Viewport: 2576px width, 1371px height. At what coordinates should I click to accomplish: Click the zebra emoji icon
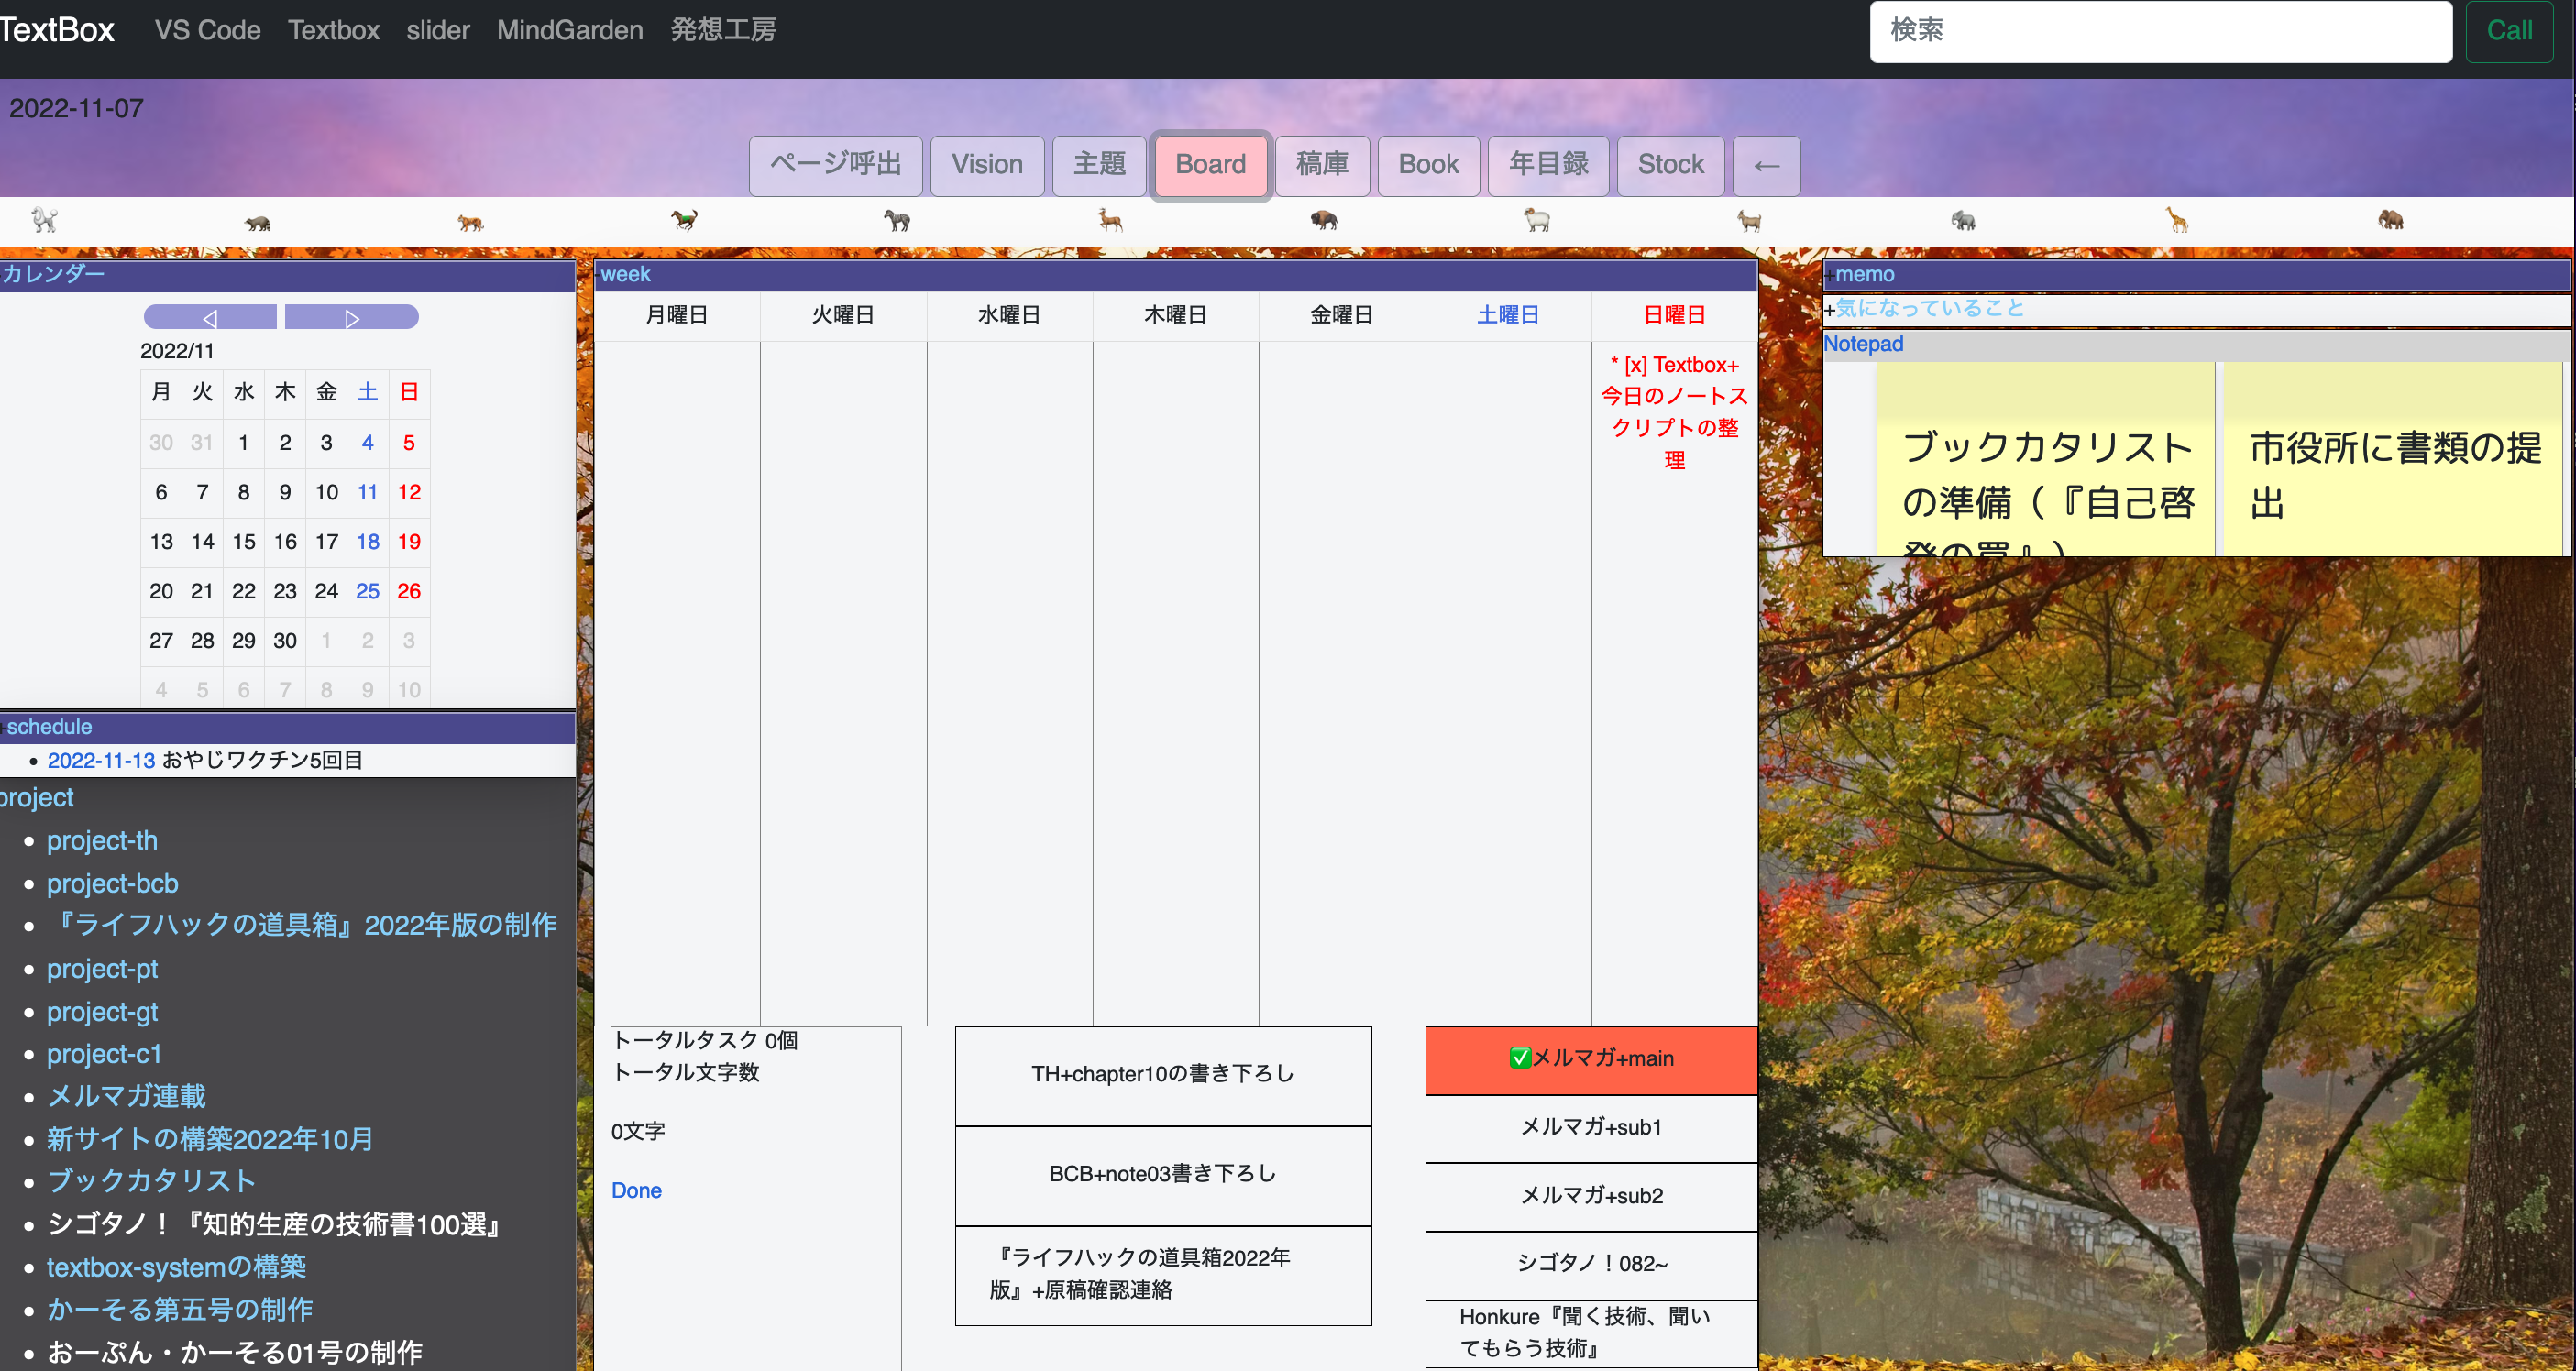tap(897, 220)
